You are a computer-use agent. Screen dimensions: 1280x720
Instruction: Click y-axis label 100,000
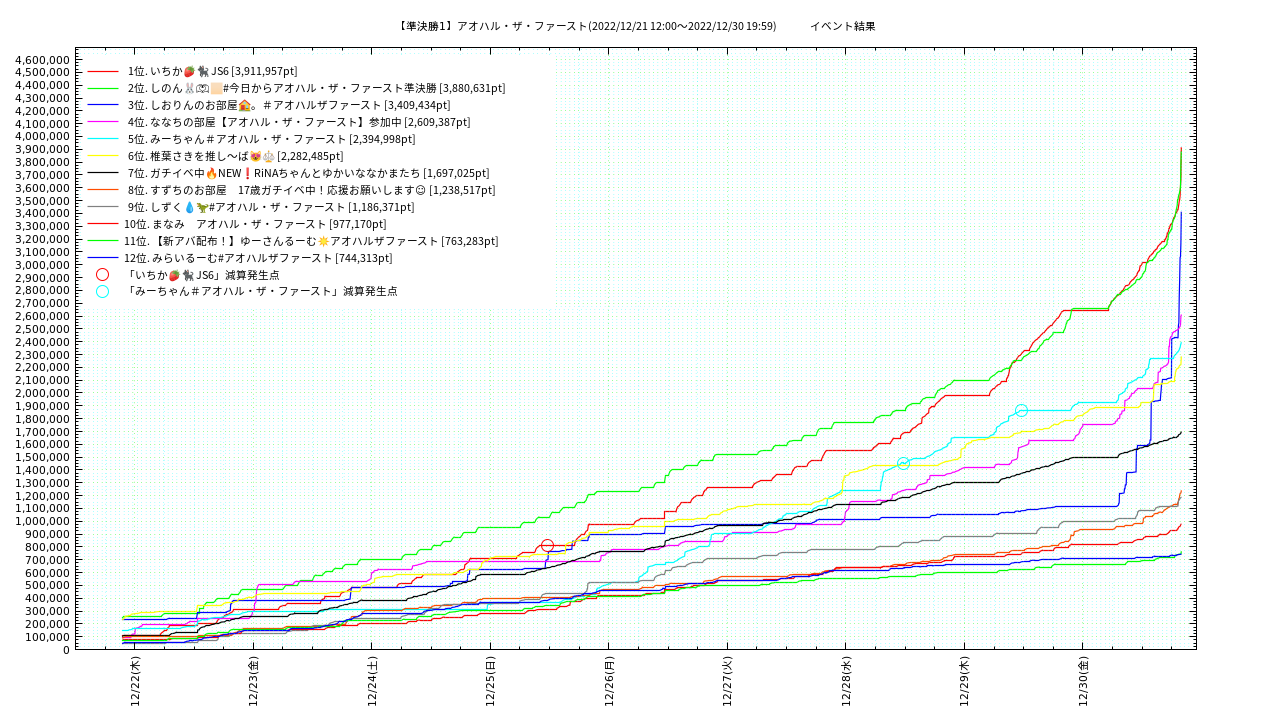(x=48, y=637)
